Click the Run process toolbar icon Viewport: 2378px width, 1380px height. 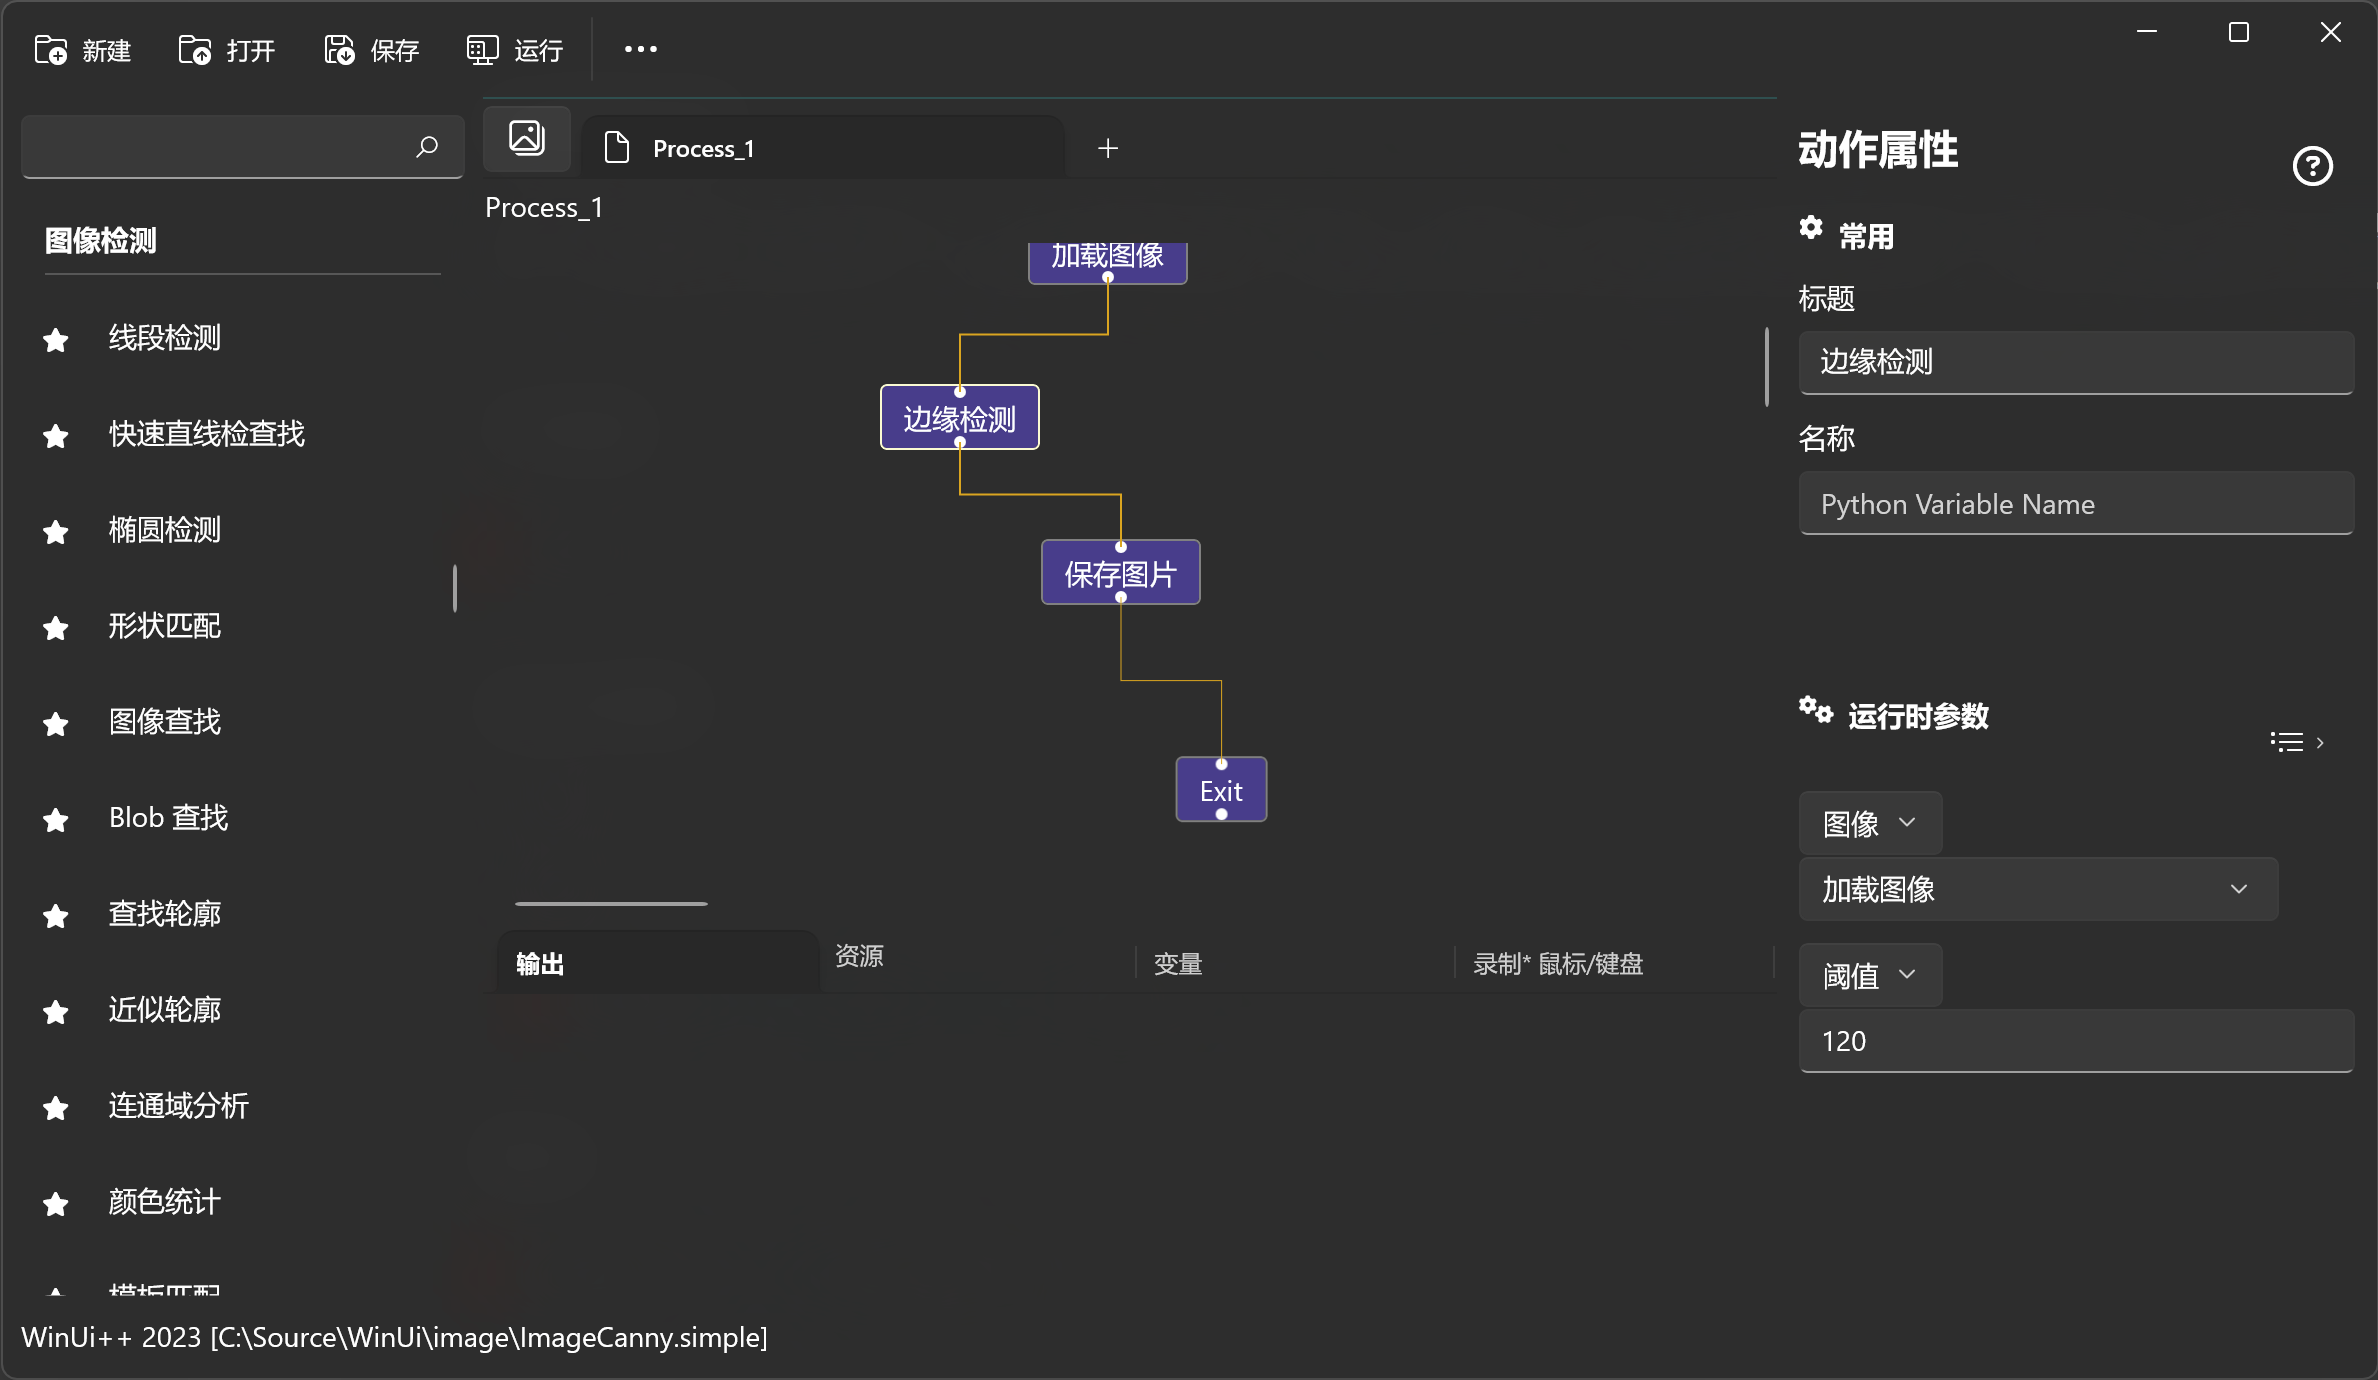[x=482, y=50]
